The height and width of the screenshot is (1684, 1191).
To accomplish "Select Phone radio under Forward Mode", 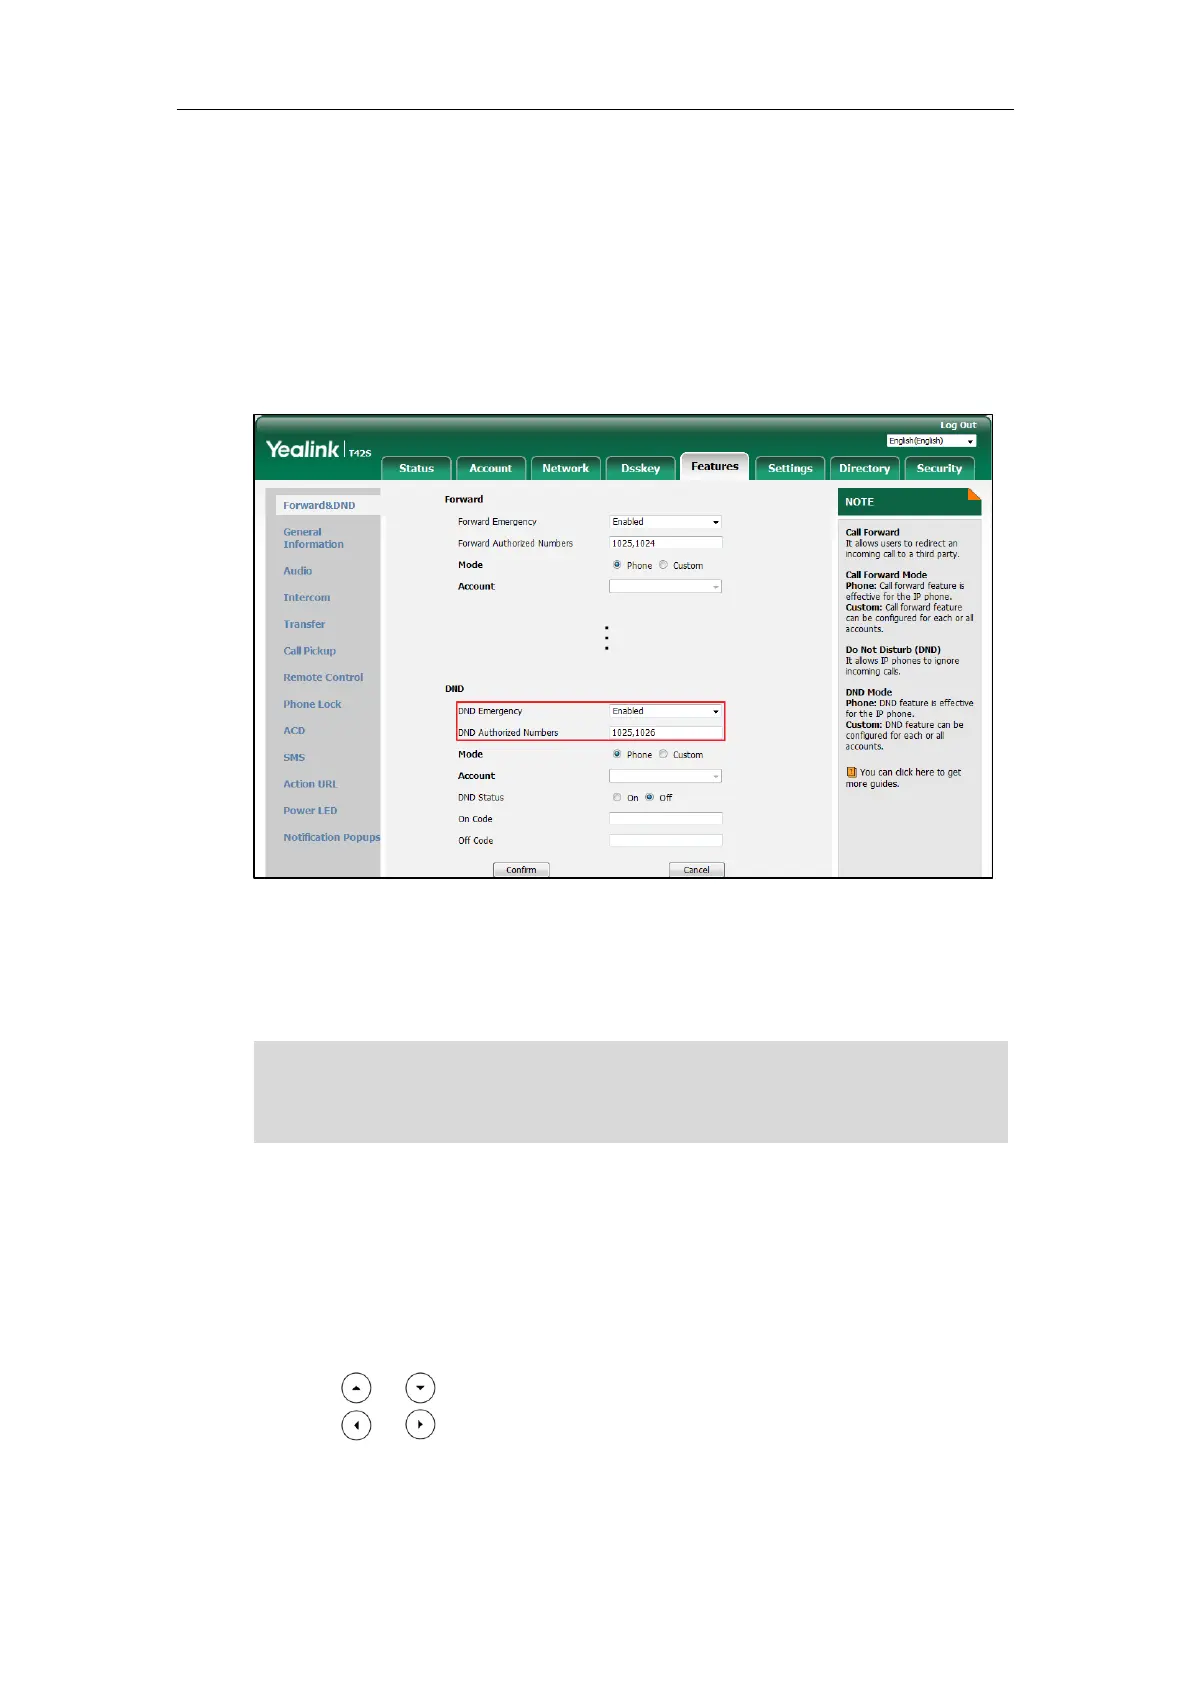I will pos(617,565).
